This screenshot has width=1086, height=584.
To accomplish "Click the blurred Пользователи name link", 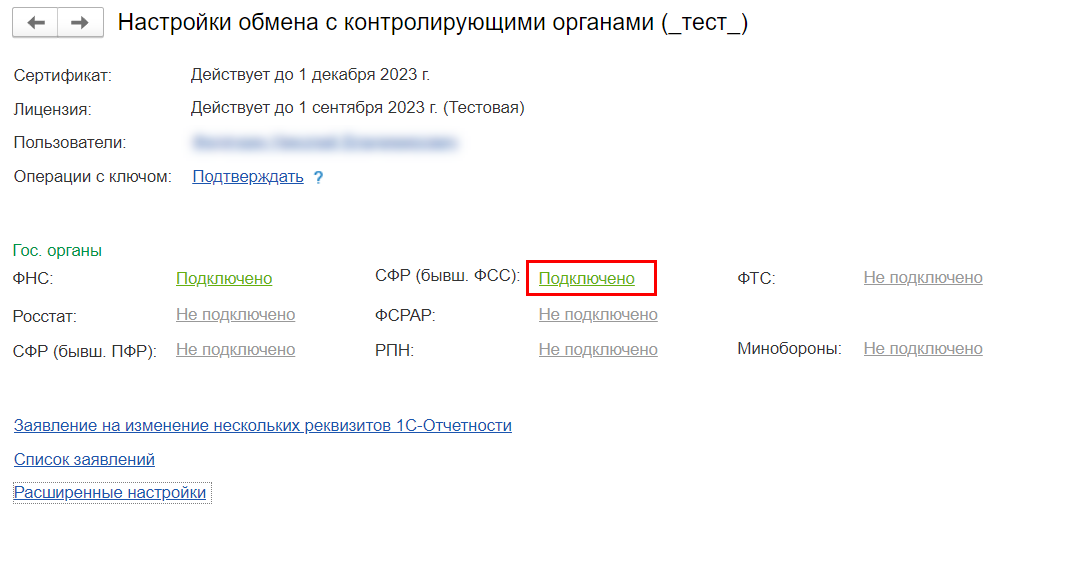I will point(325,142).
